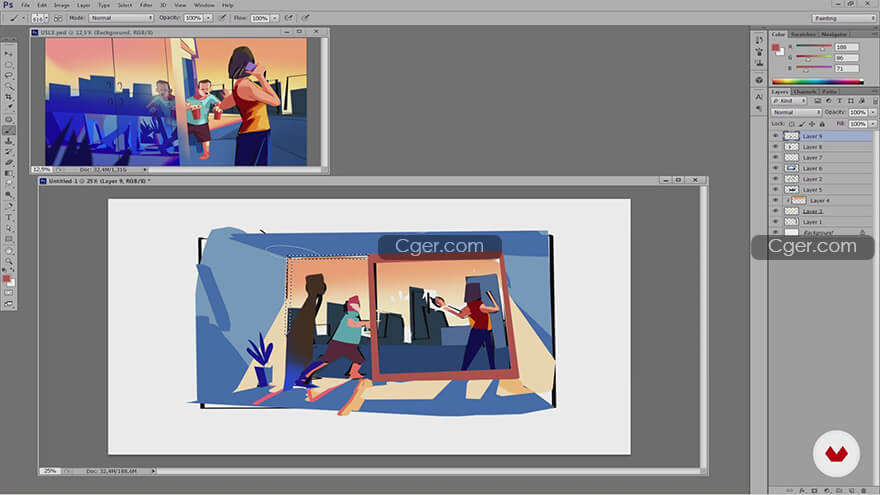Select the Horizontal Type tool

click(8, 217)
